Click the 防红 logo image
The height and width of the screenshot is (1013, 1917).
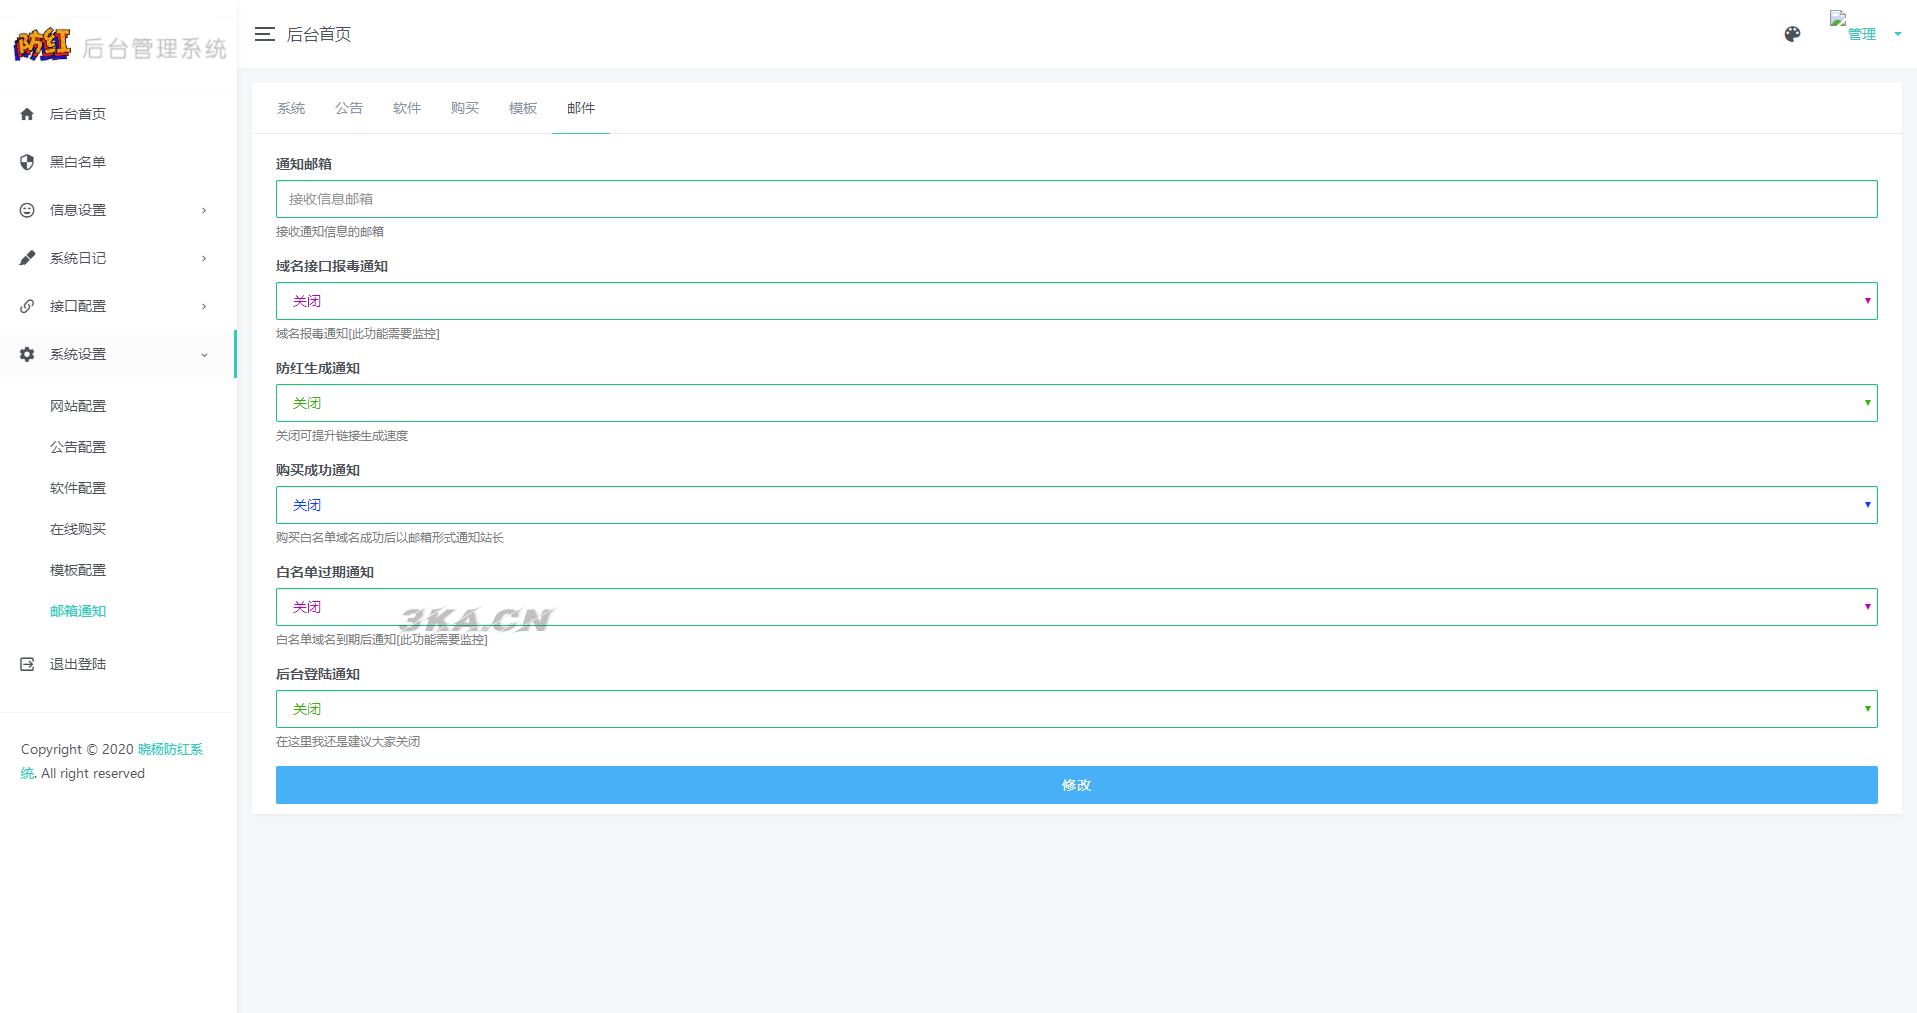coord(42,45)
